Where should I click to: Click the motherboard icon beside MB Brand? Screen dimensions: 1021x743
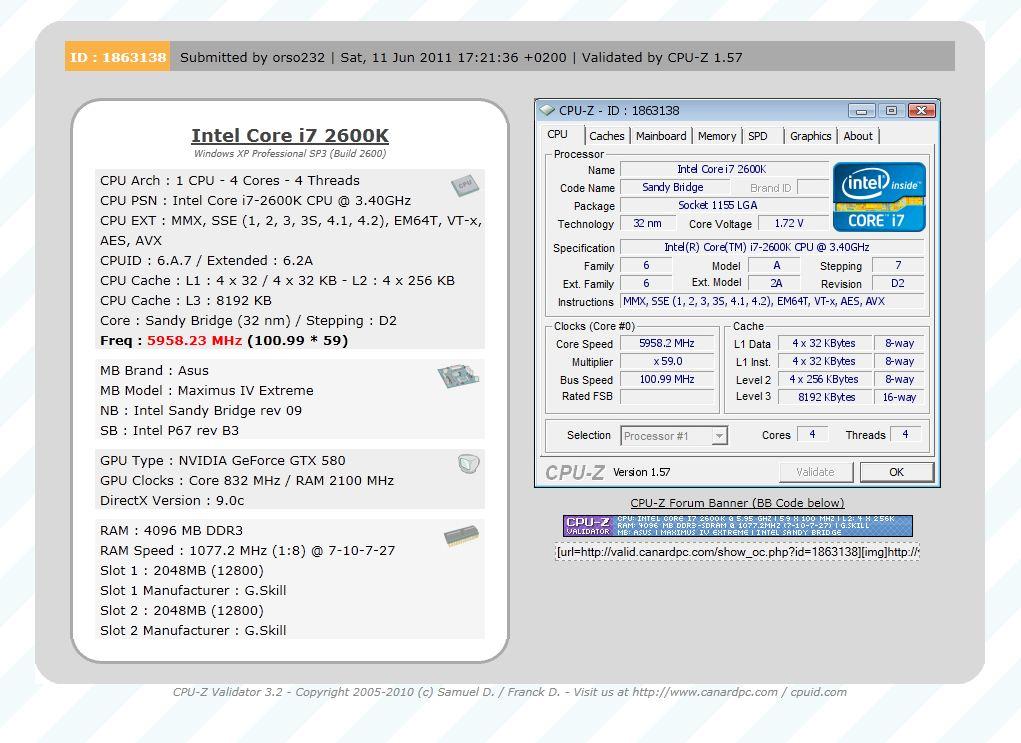point(458,376)
